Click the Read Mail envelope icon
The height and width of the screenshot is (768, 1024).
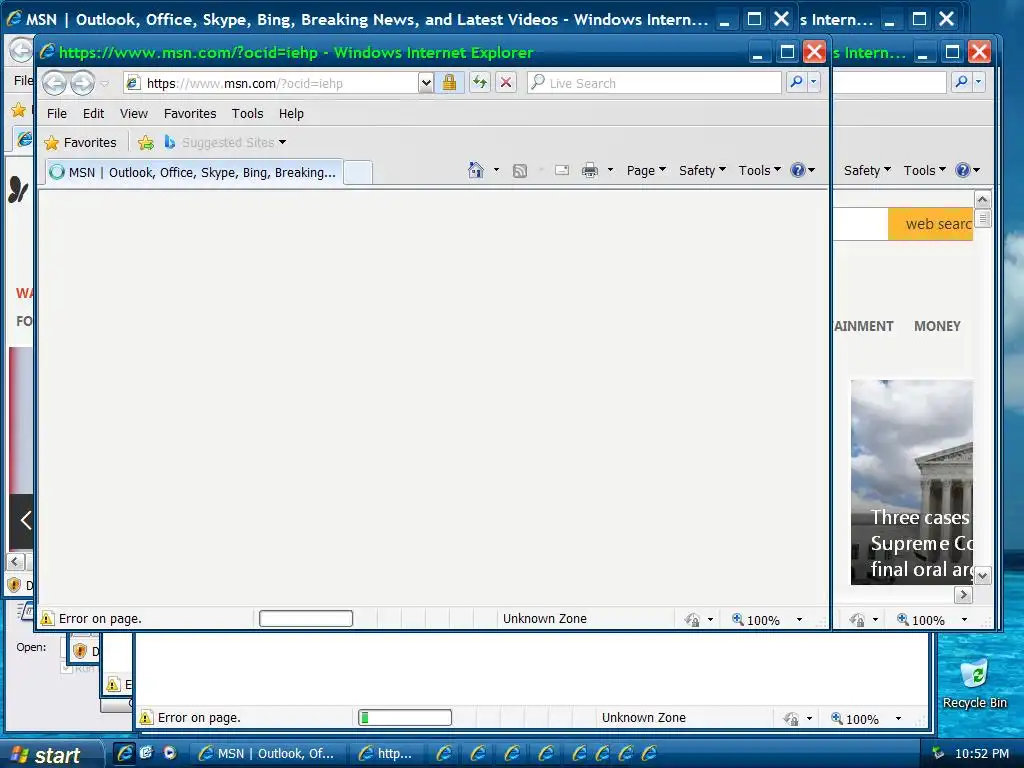(562, 170)
